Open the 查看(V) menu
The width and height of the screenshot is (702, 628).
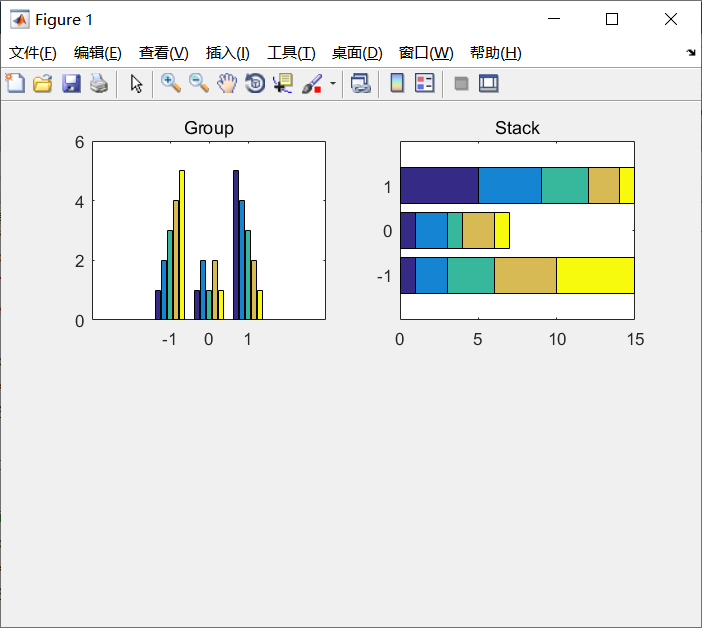point(163,53)
